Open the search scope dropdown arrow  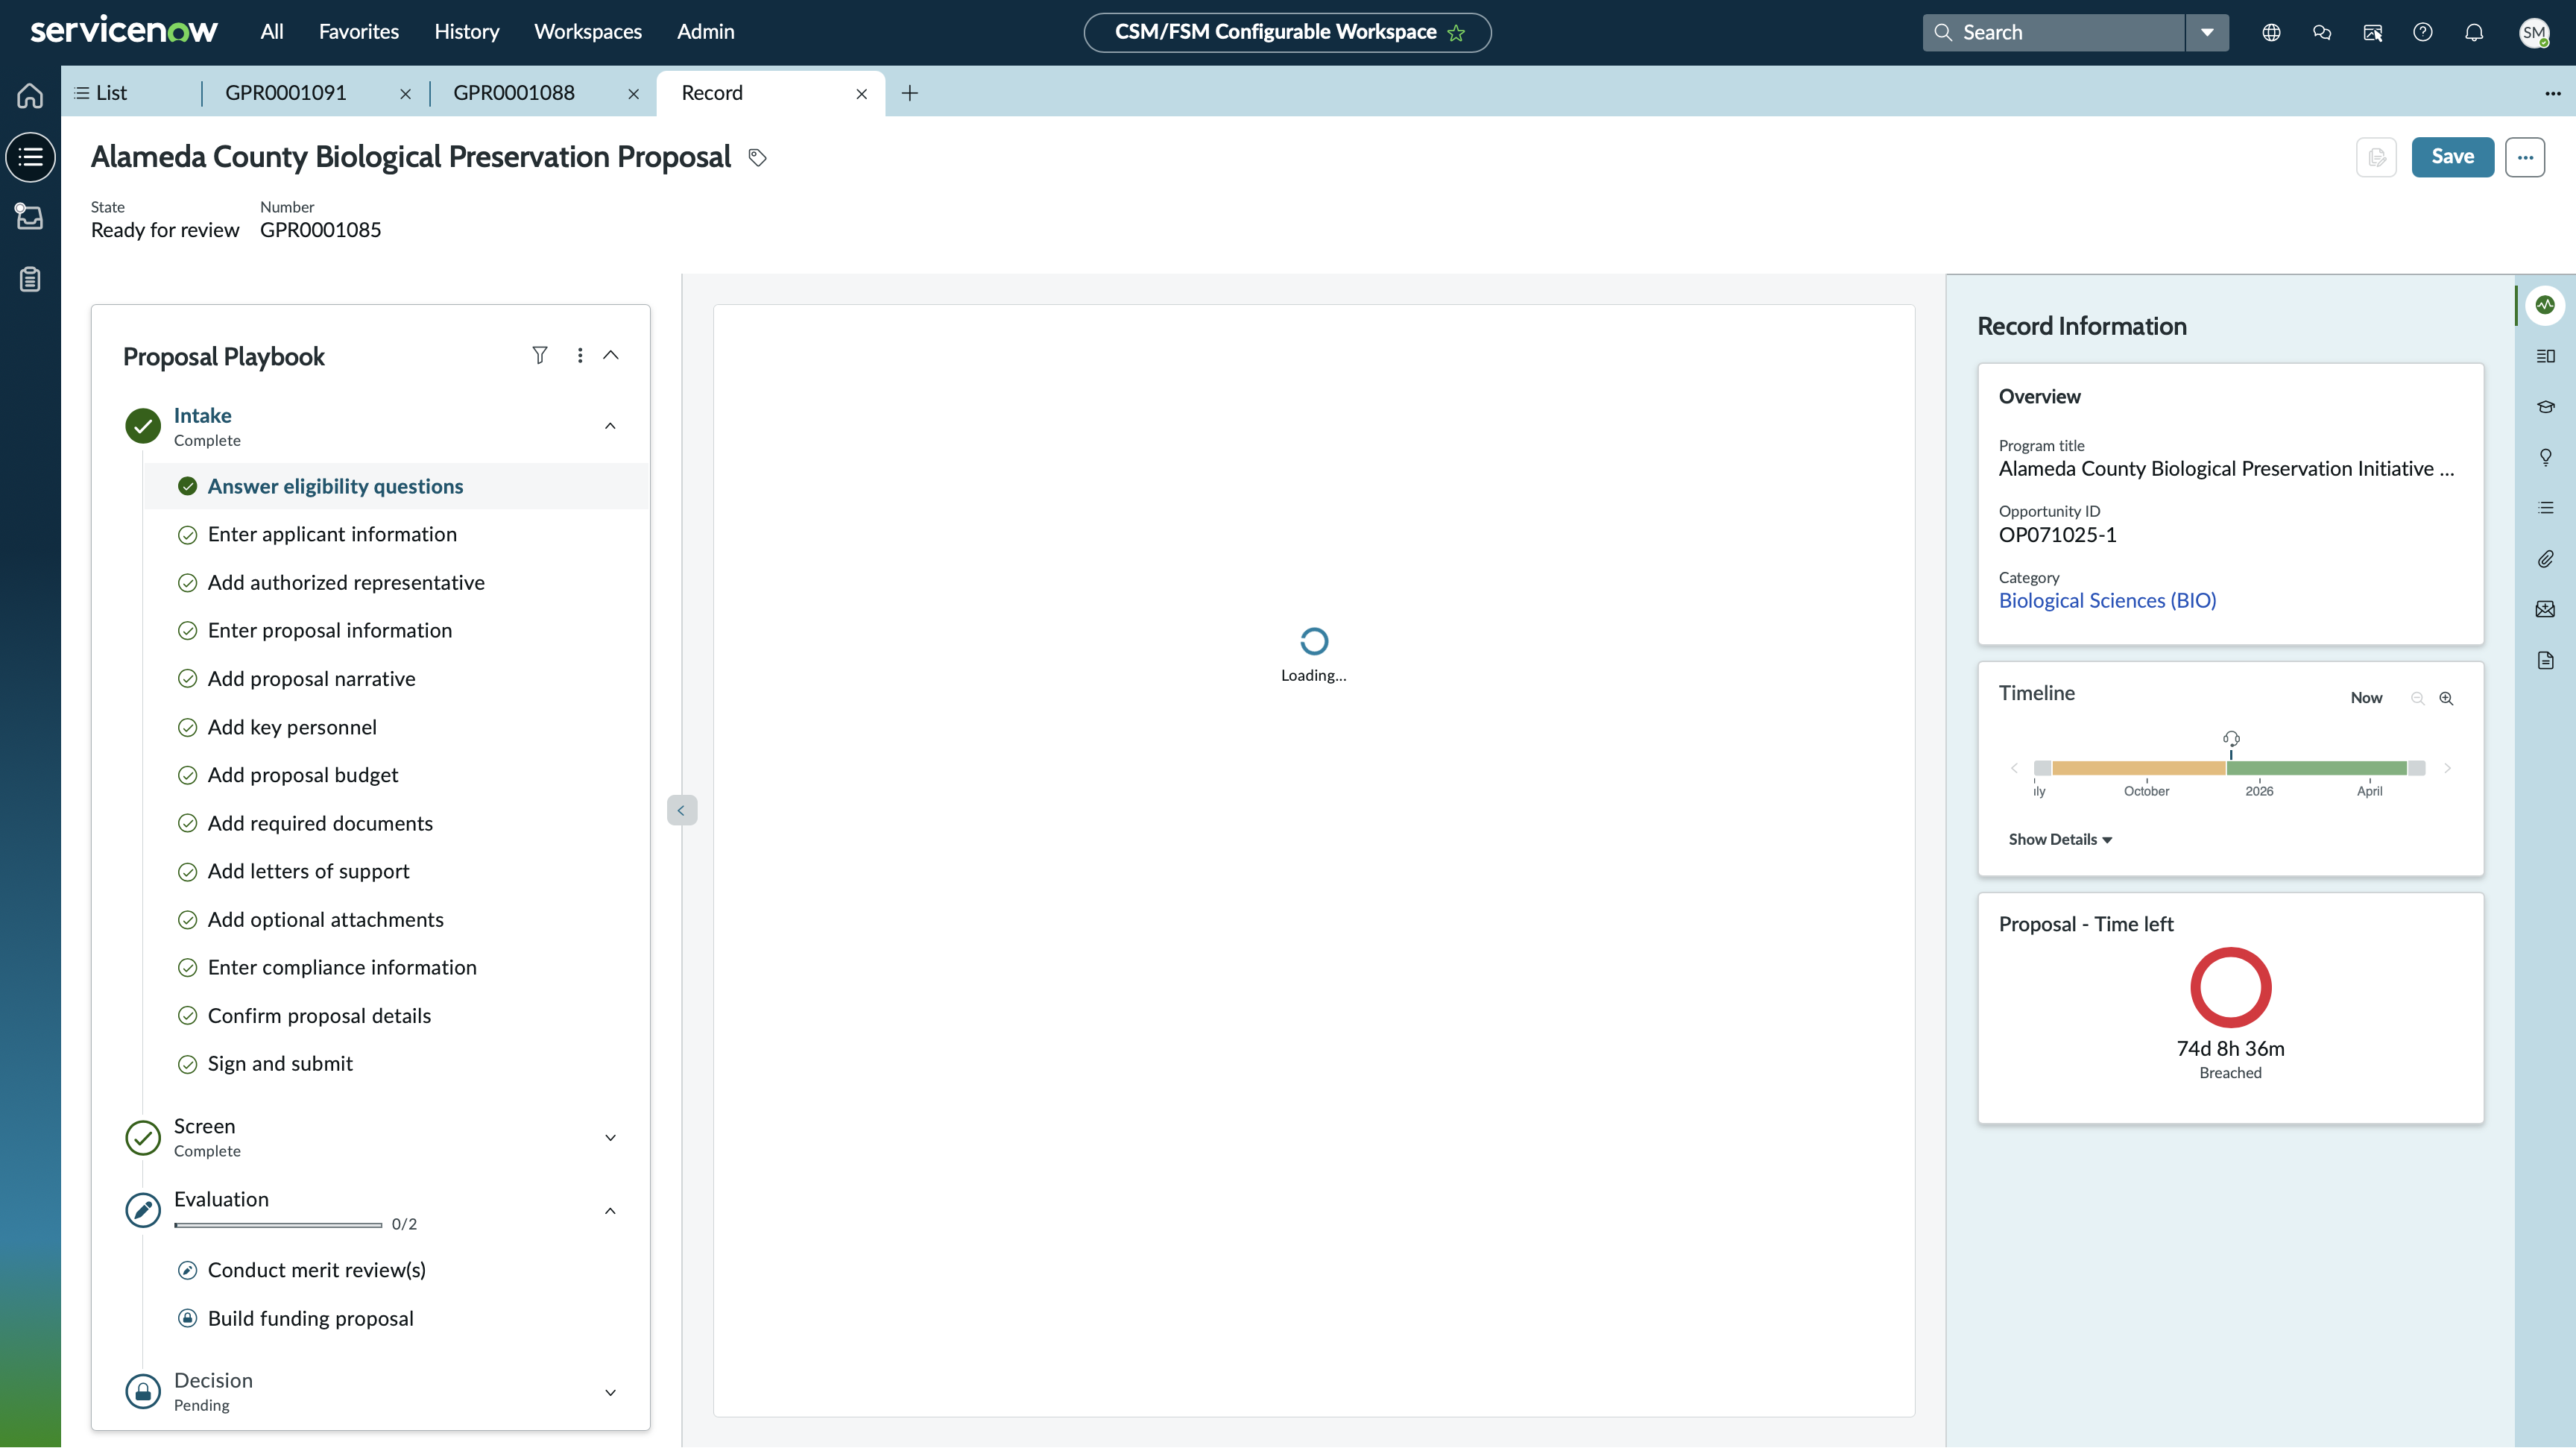point(2207,33)
